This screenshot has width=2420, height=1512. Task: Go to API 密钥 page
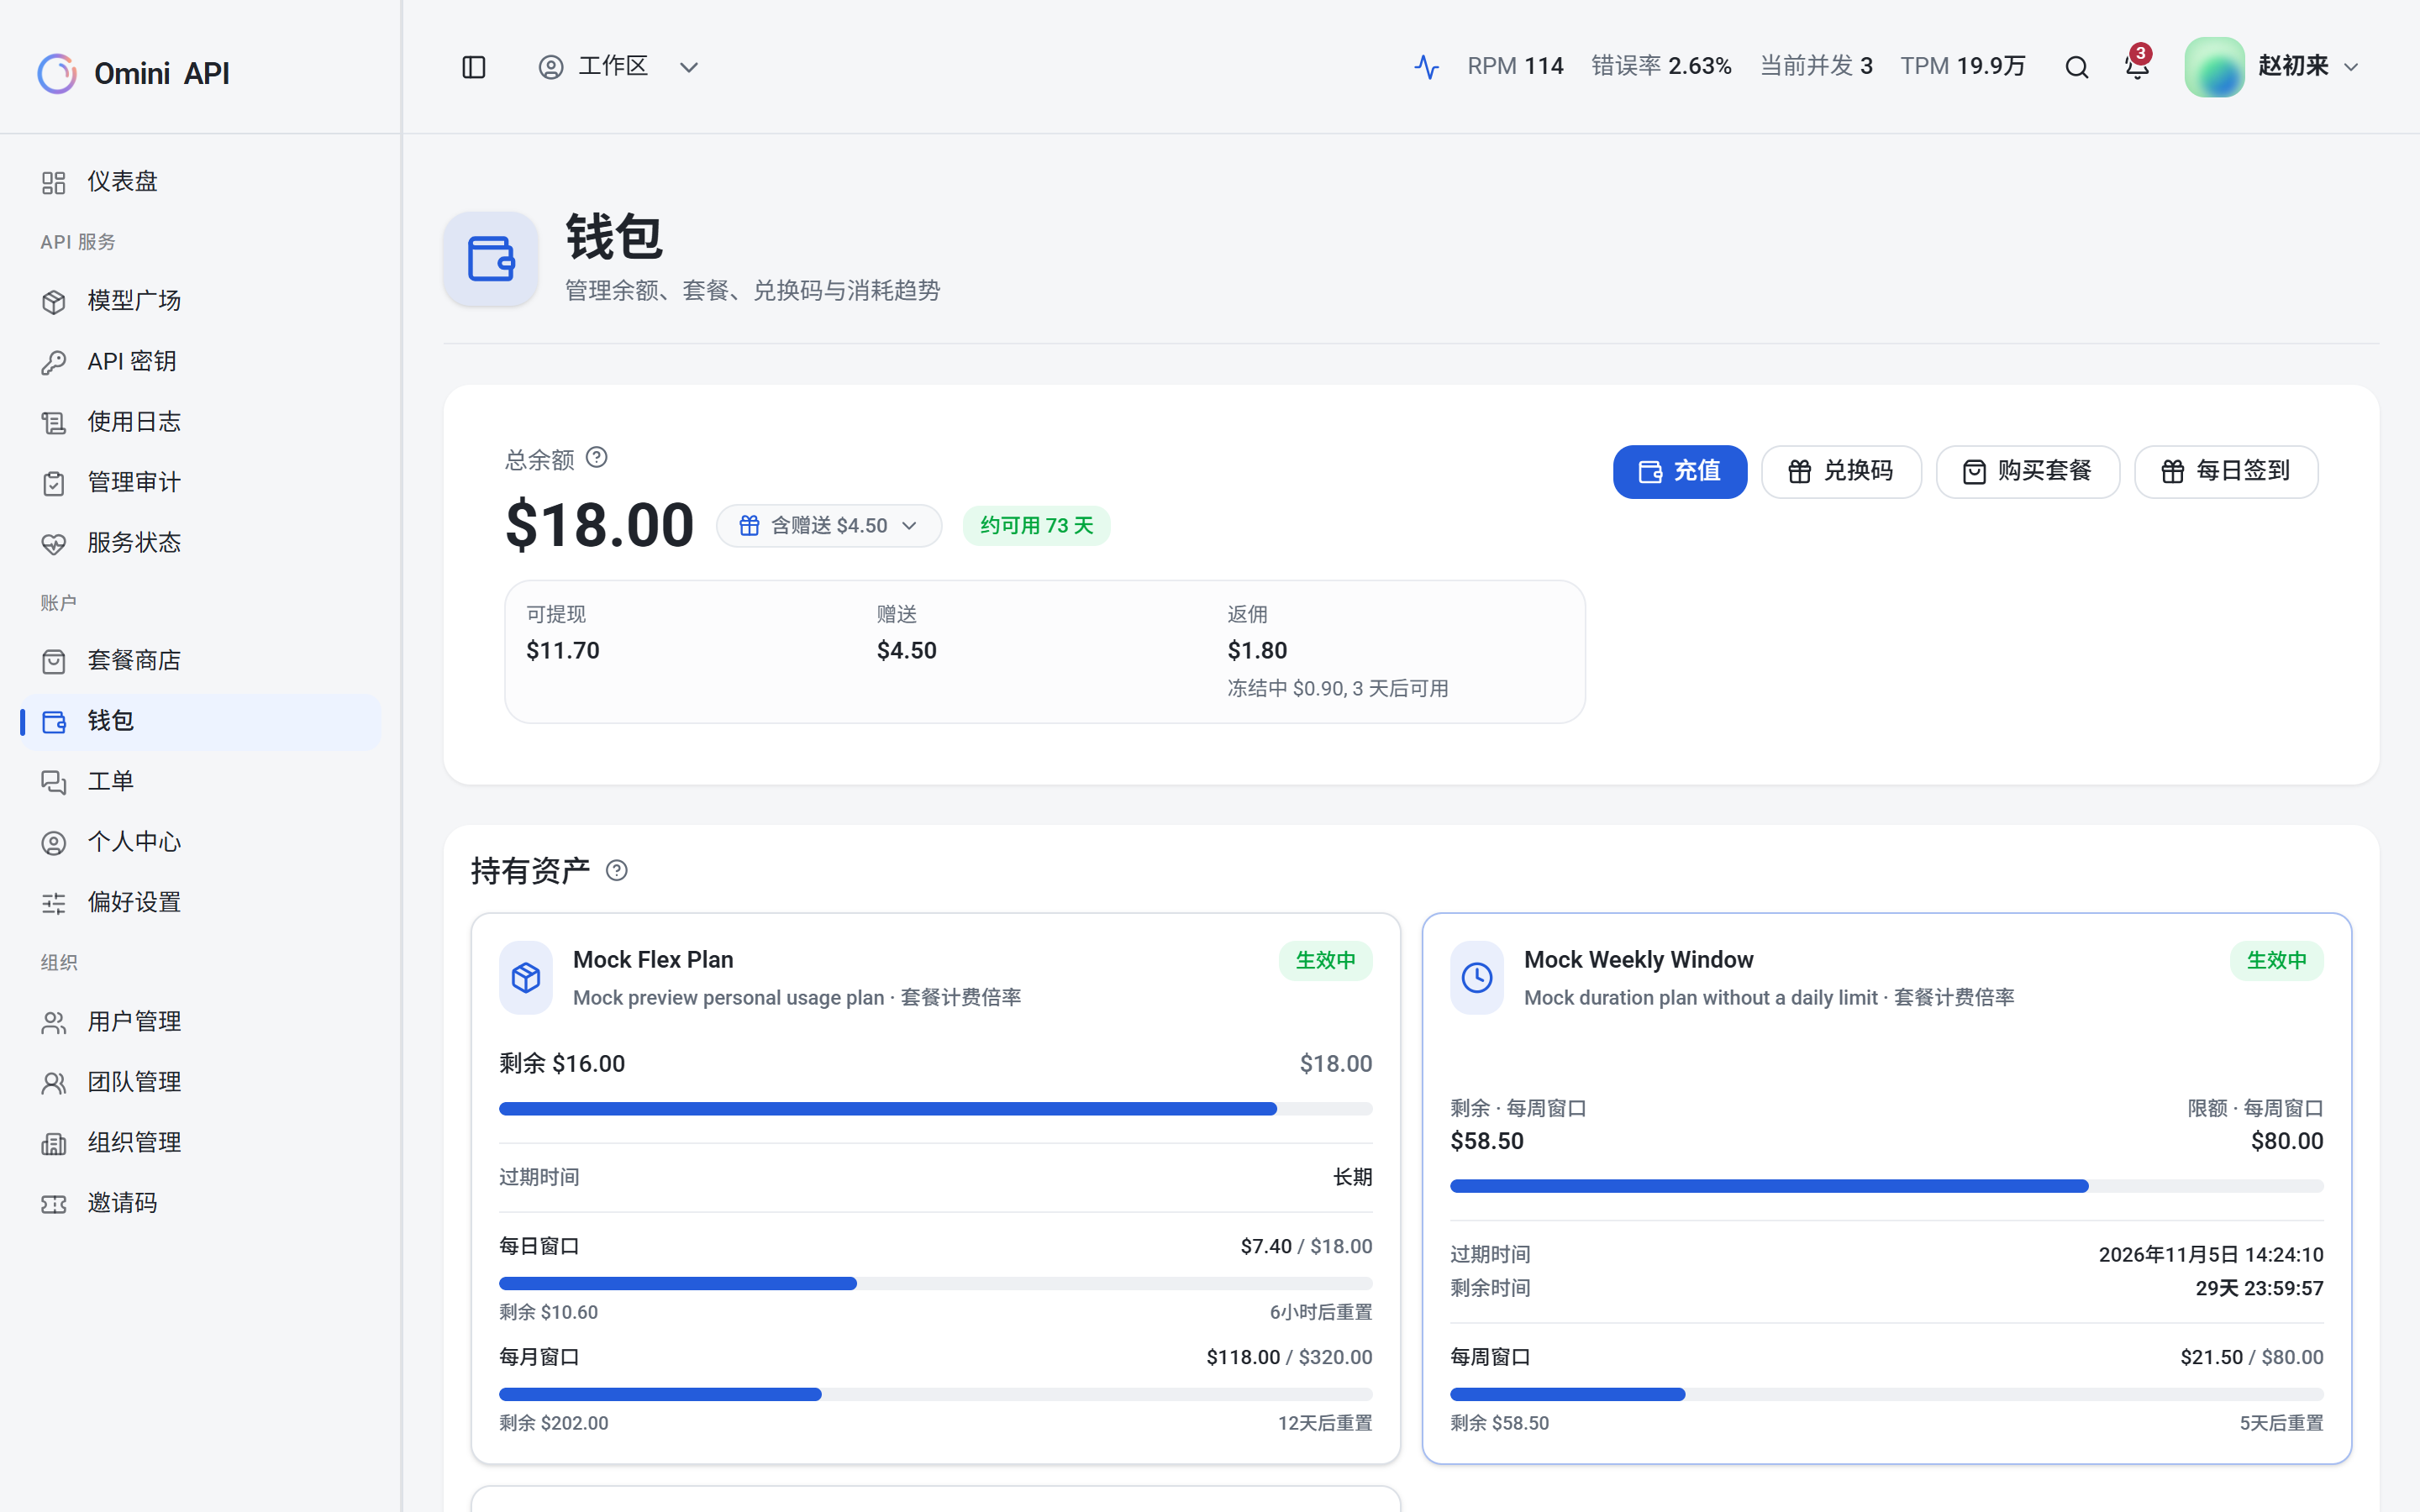click(x=200, y=361)
